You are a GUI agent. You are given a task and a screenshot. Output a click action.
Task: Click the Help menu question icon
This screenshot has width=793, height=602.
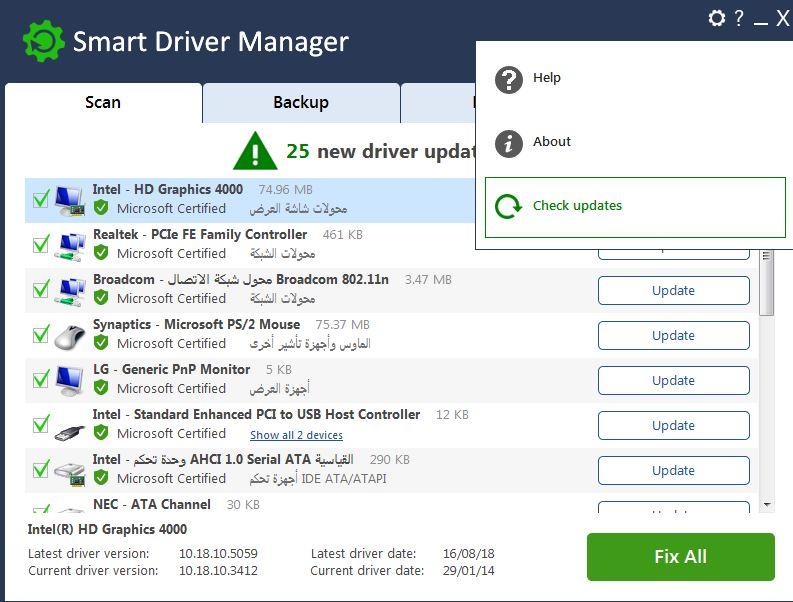508,79
